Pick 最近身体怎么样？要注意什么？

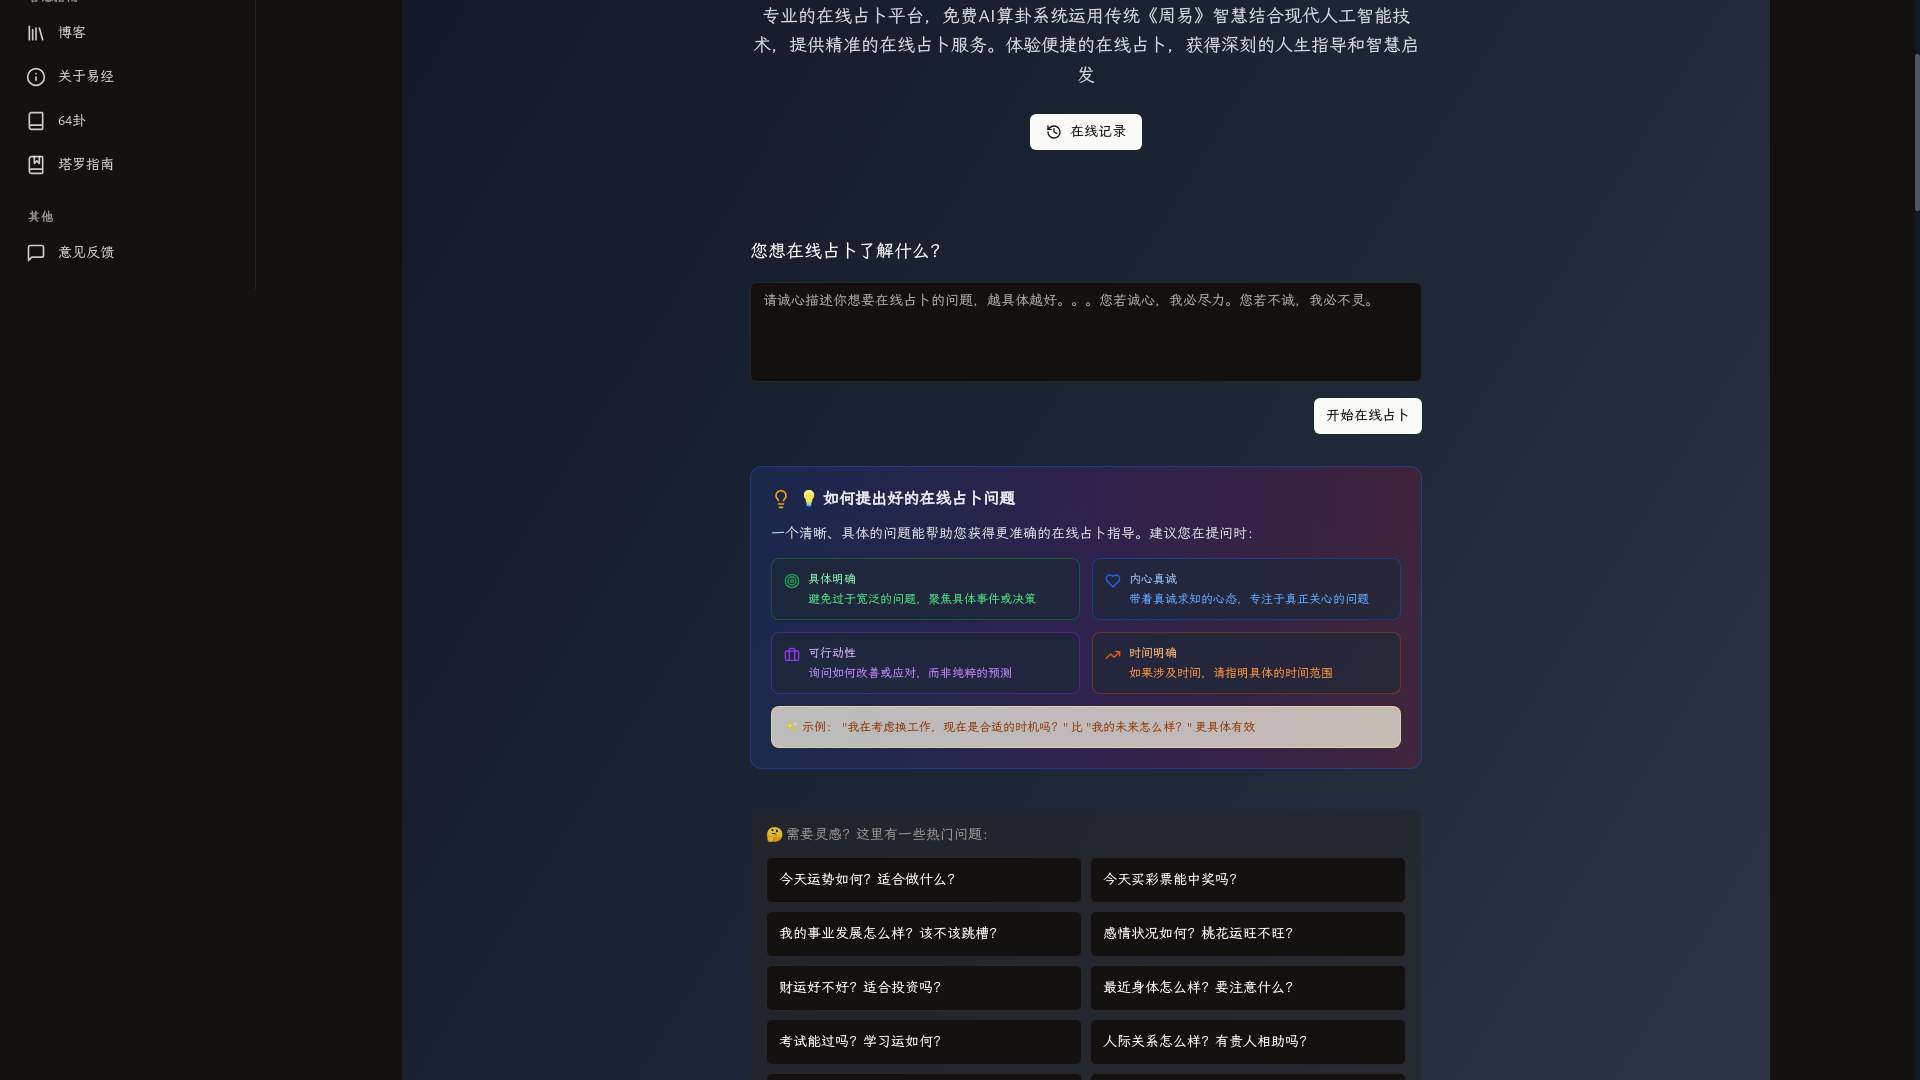click(x=1248, y=988)
